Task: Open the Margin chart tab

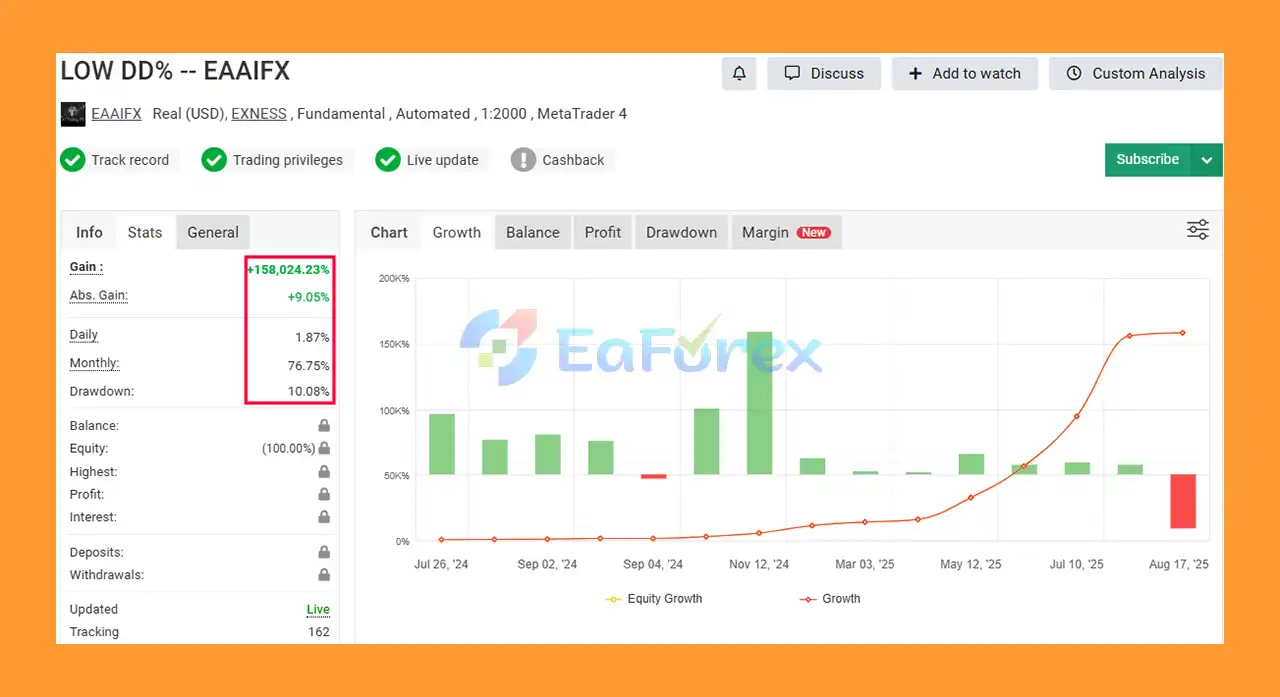Action: (x=786, y=232)
